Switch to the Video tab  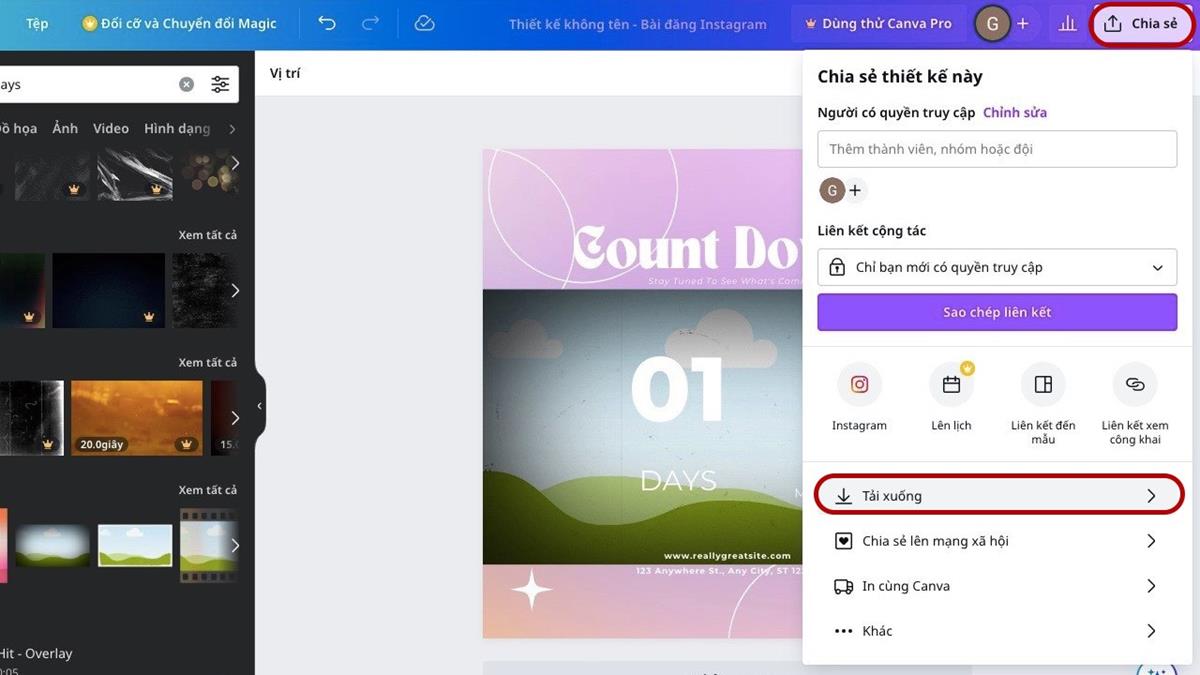tap(111, 129)
